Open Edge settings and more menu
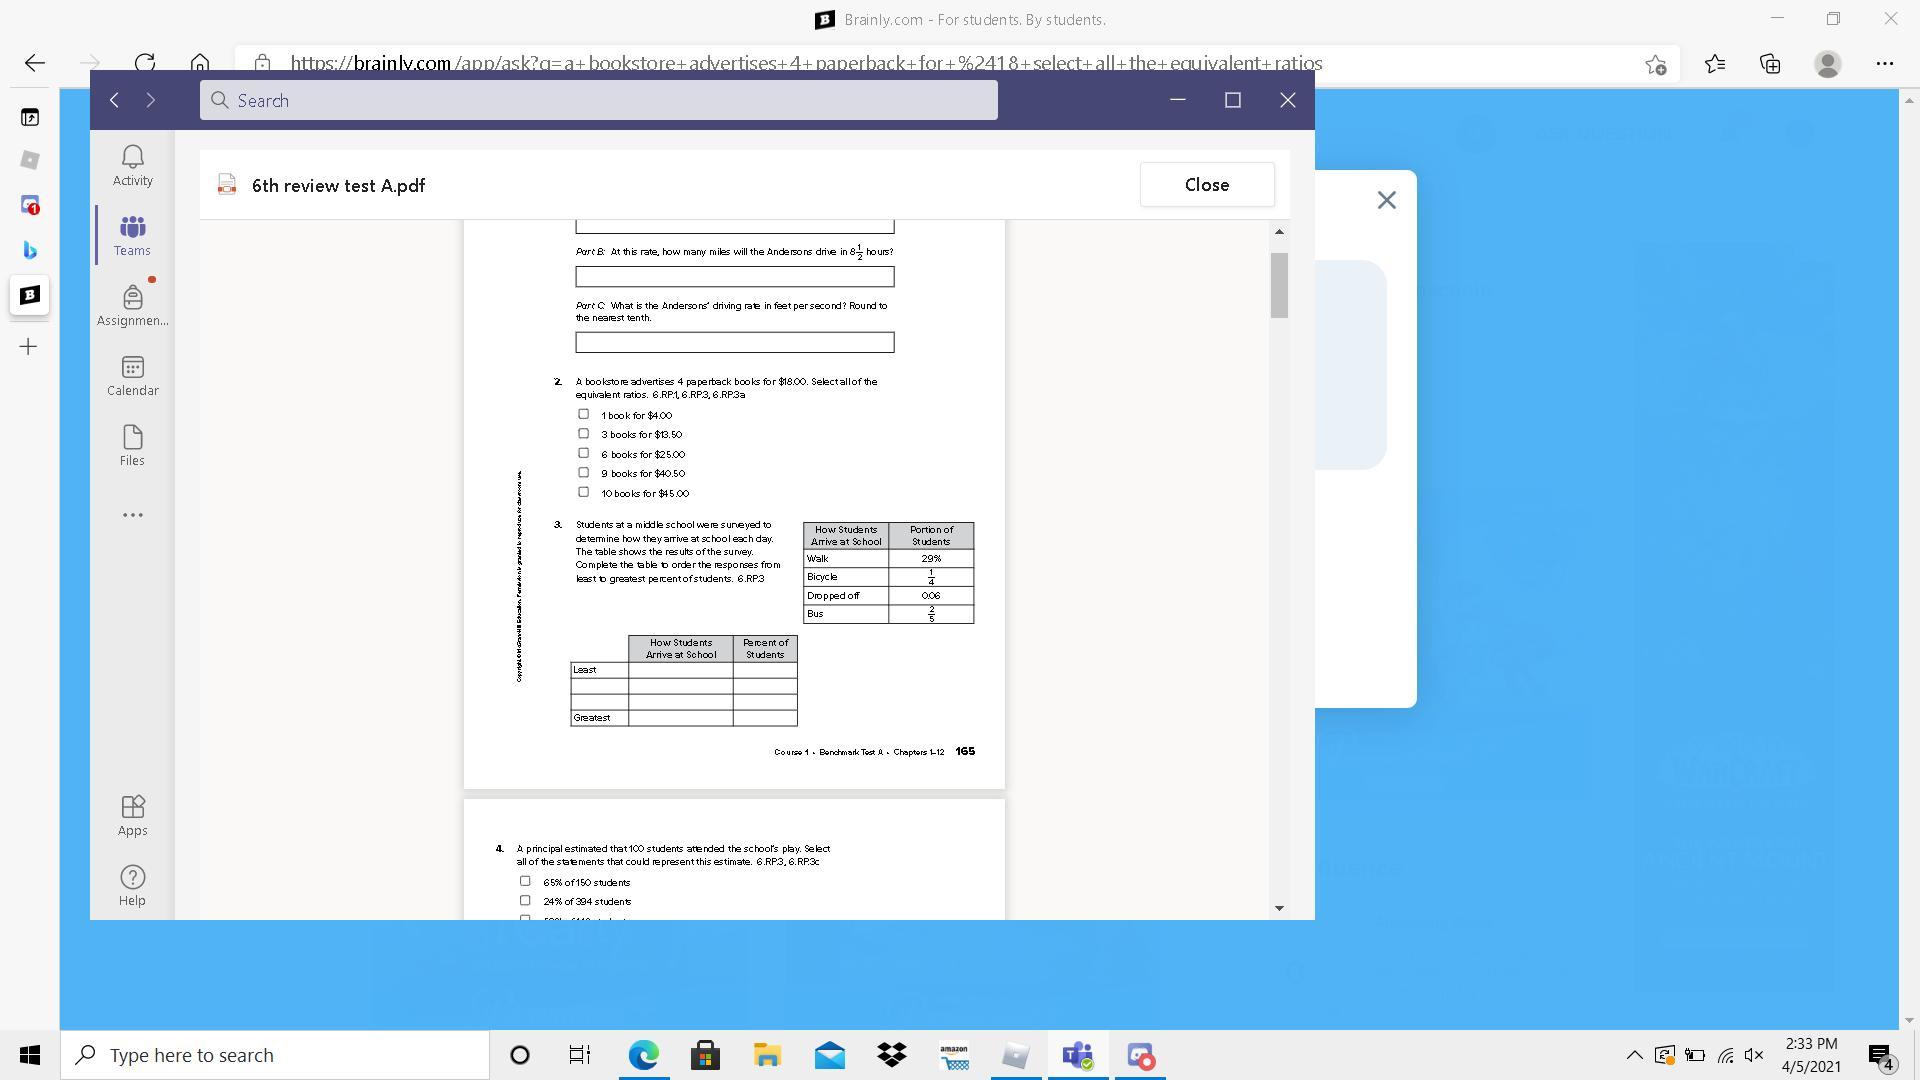This screenshot has height=1080, width=1920. (1884, 63)
